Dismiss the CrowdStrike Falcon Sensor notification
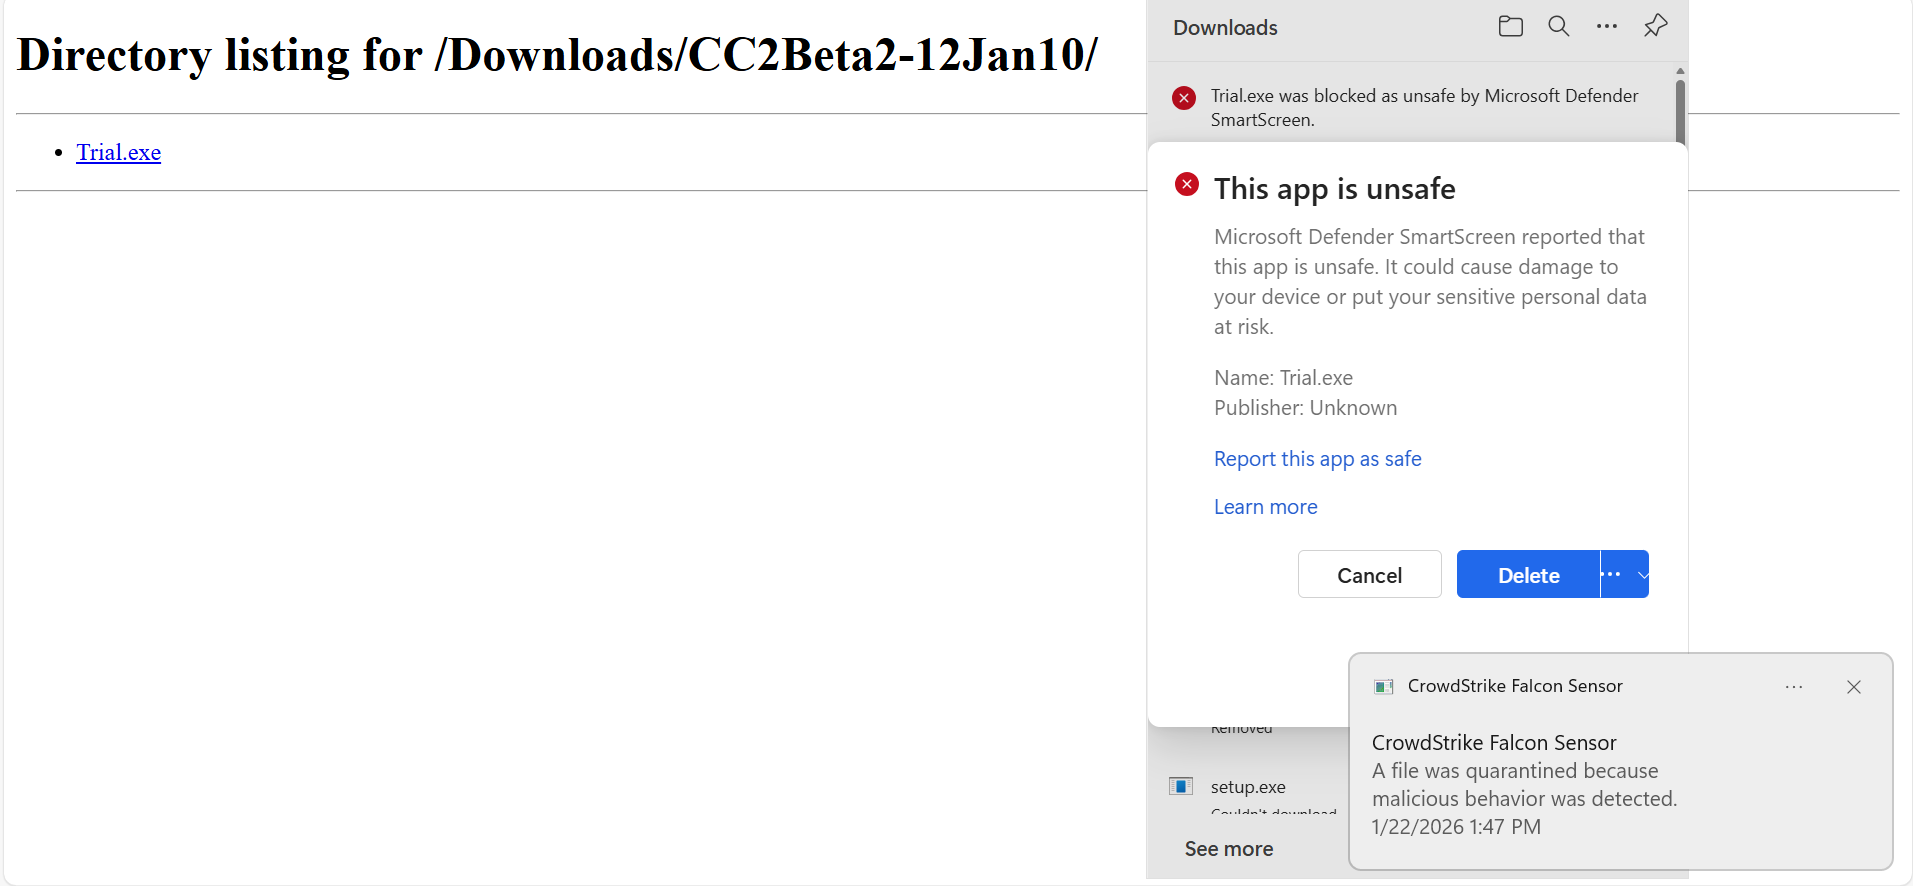The height and width of the screenshot is (886, 1913). point(1854,687)
